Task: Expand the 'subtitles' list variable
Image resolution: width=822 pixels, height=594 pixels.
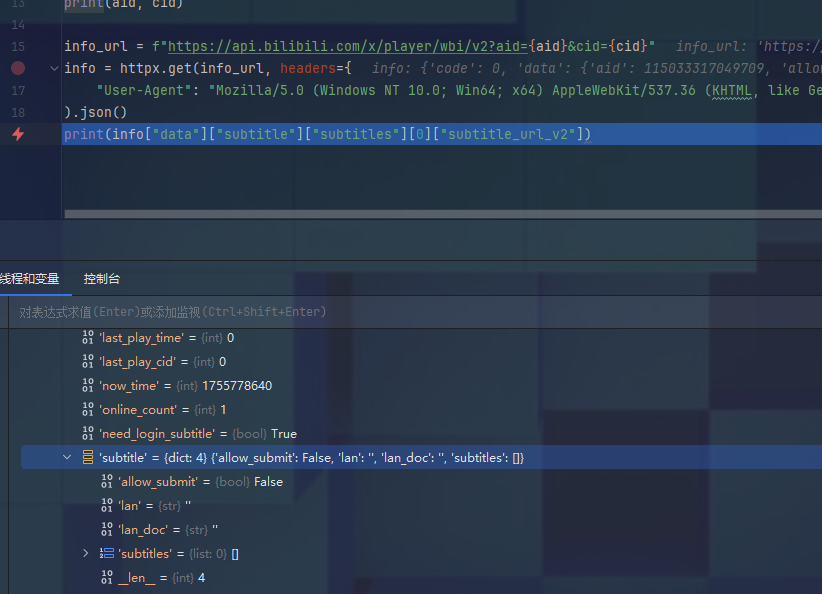Action: click(x=87, y=553)
